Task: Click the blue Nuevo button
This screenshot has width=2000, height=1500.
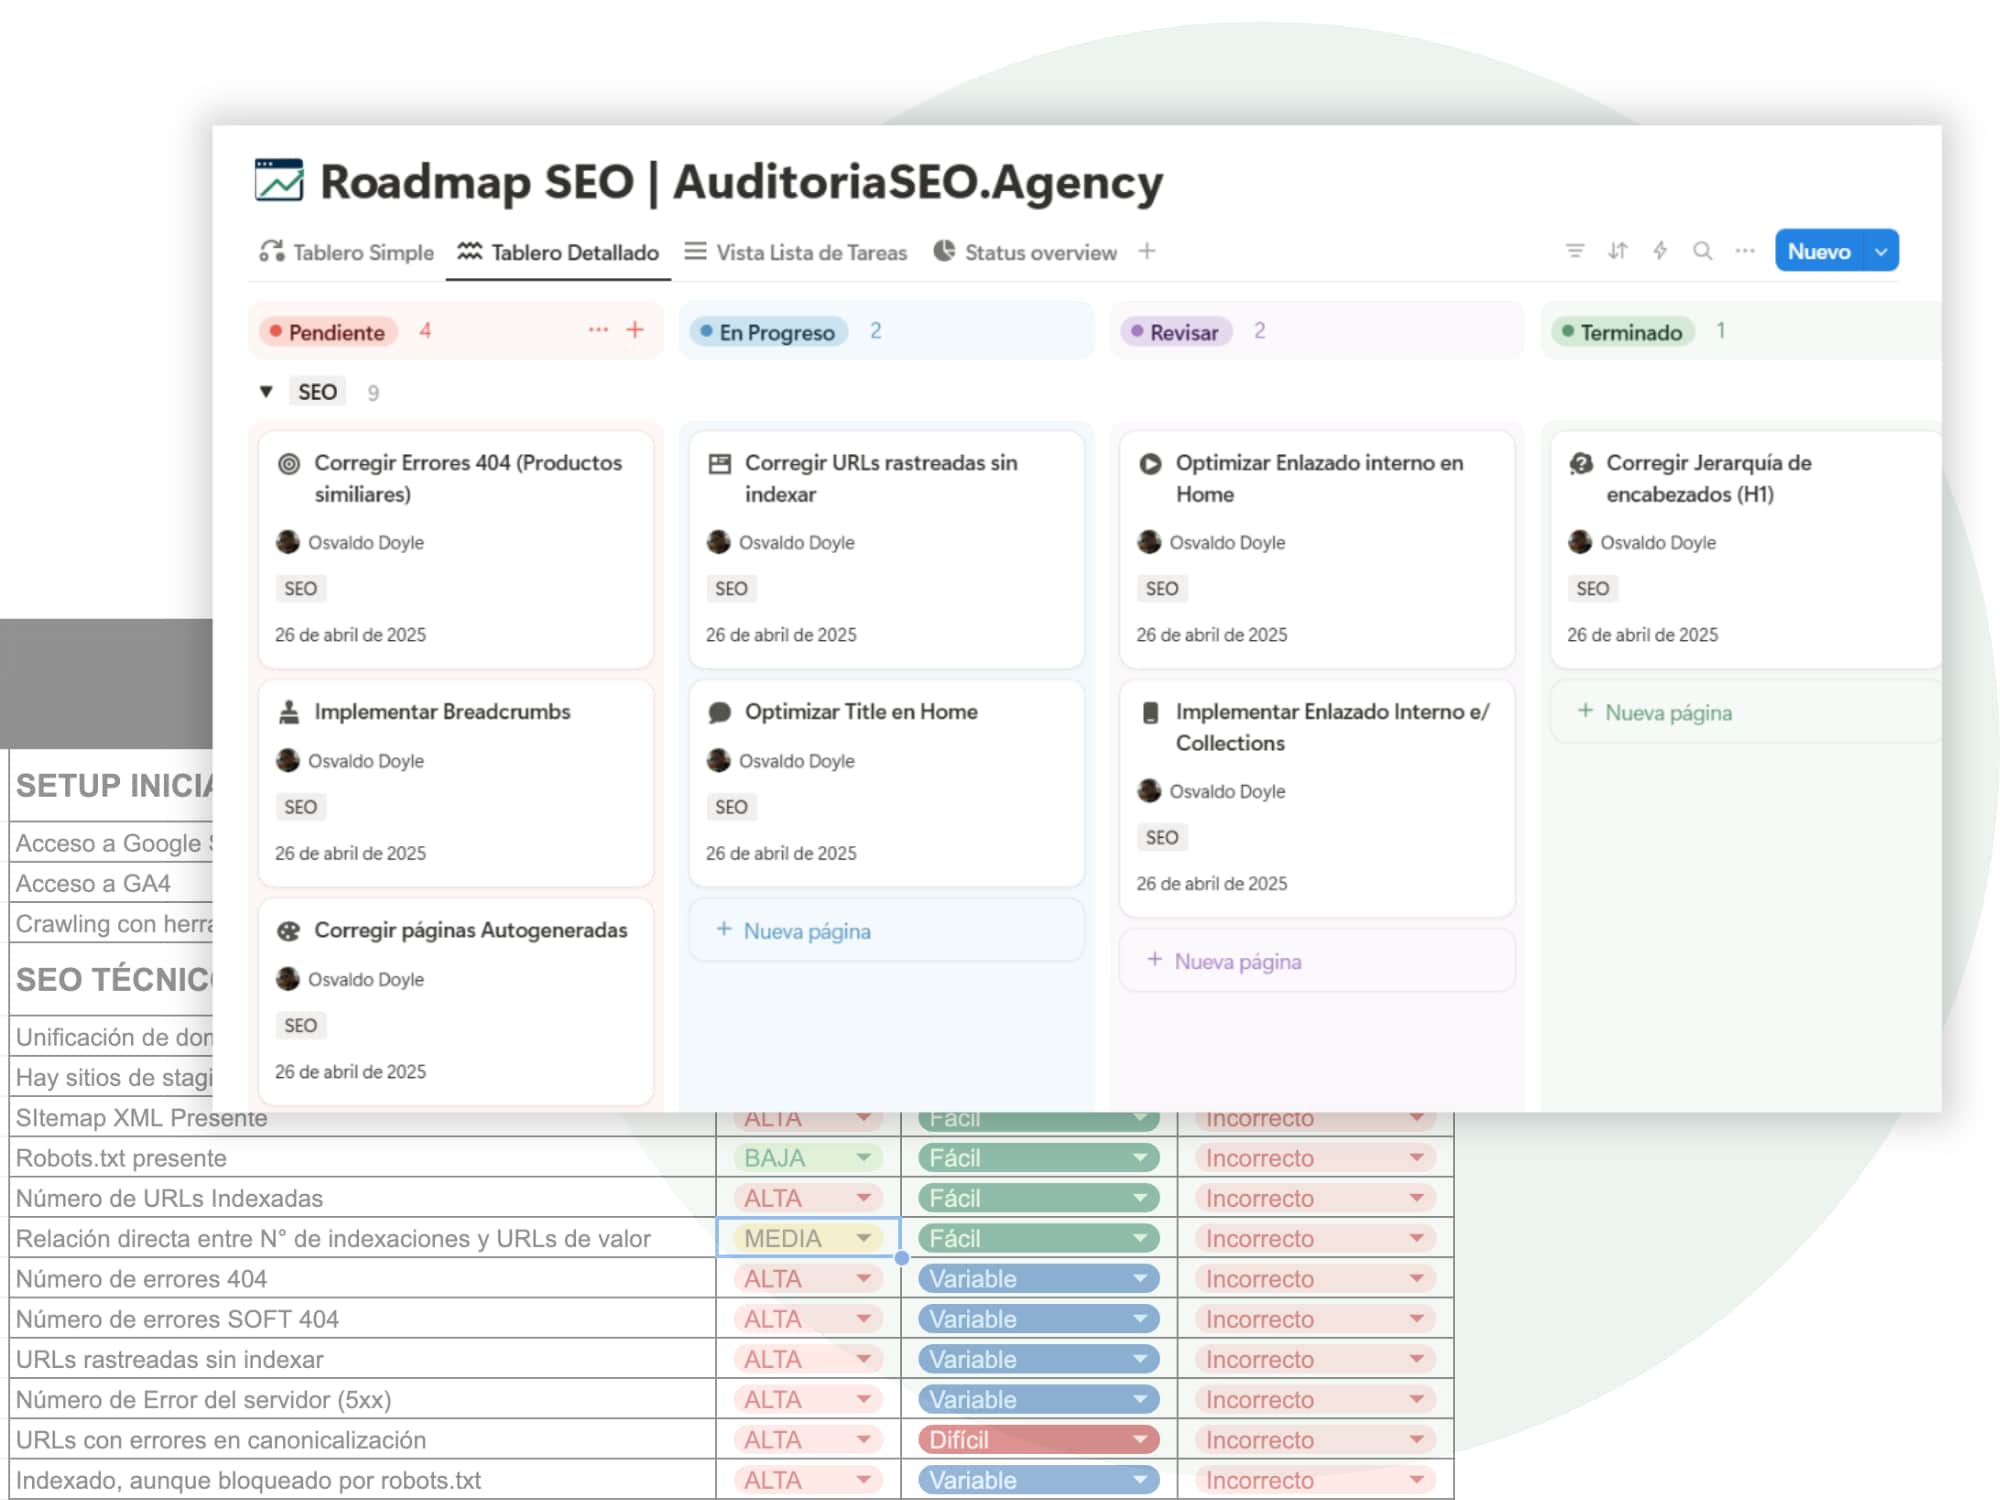Action: 1818,252
